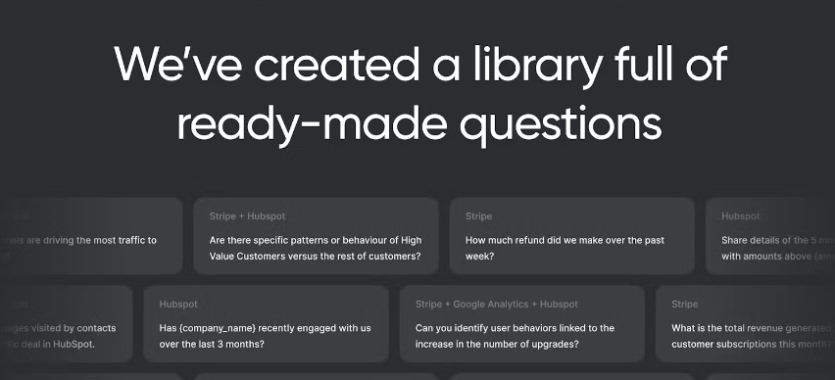Click the Stripe label above the refund question
The image size is (835, 380).
[478, 216]
